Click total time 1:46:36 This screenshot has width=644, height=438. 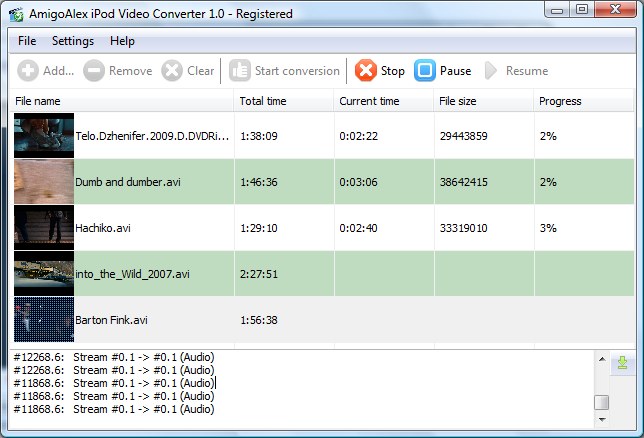(259, 182)
